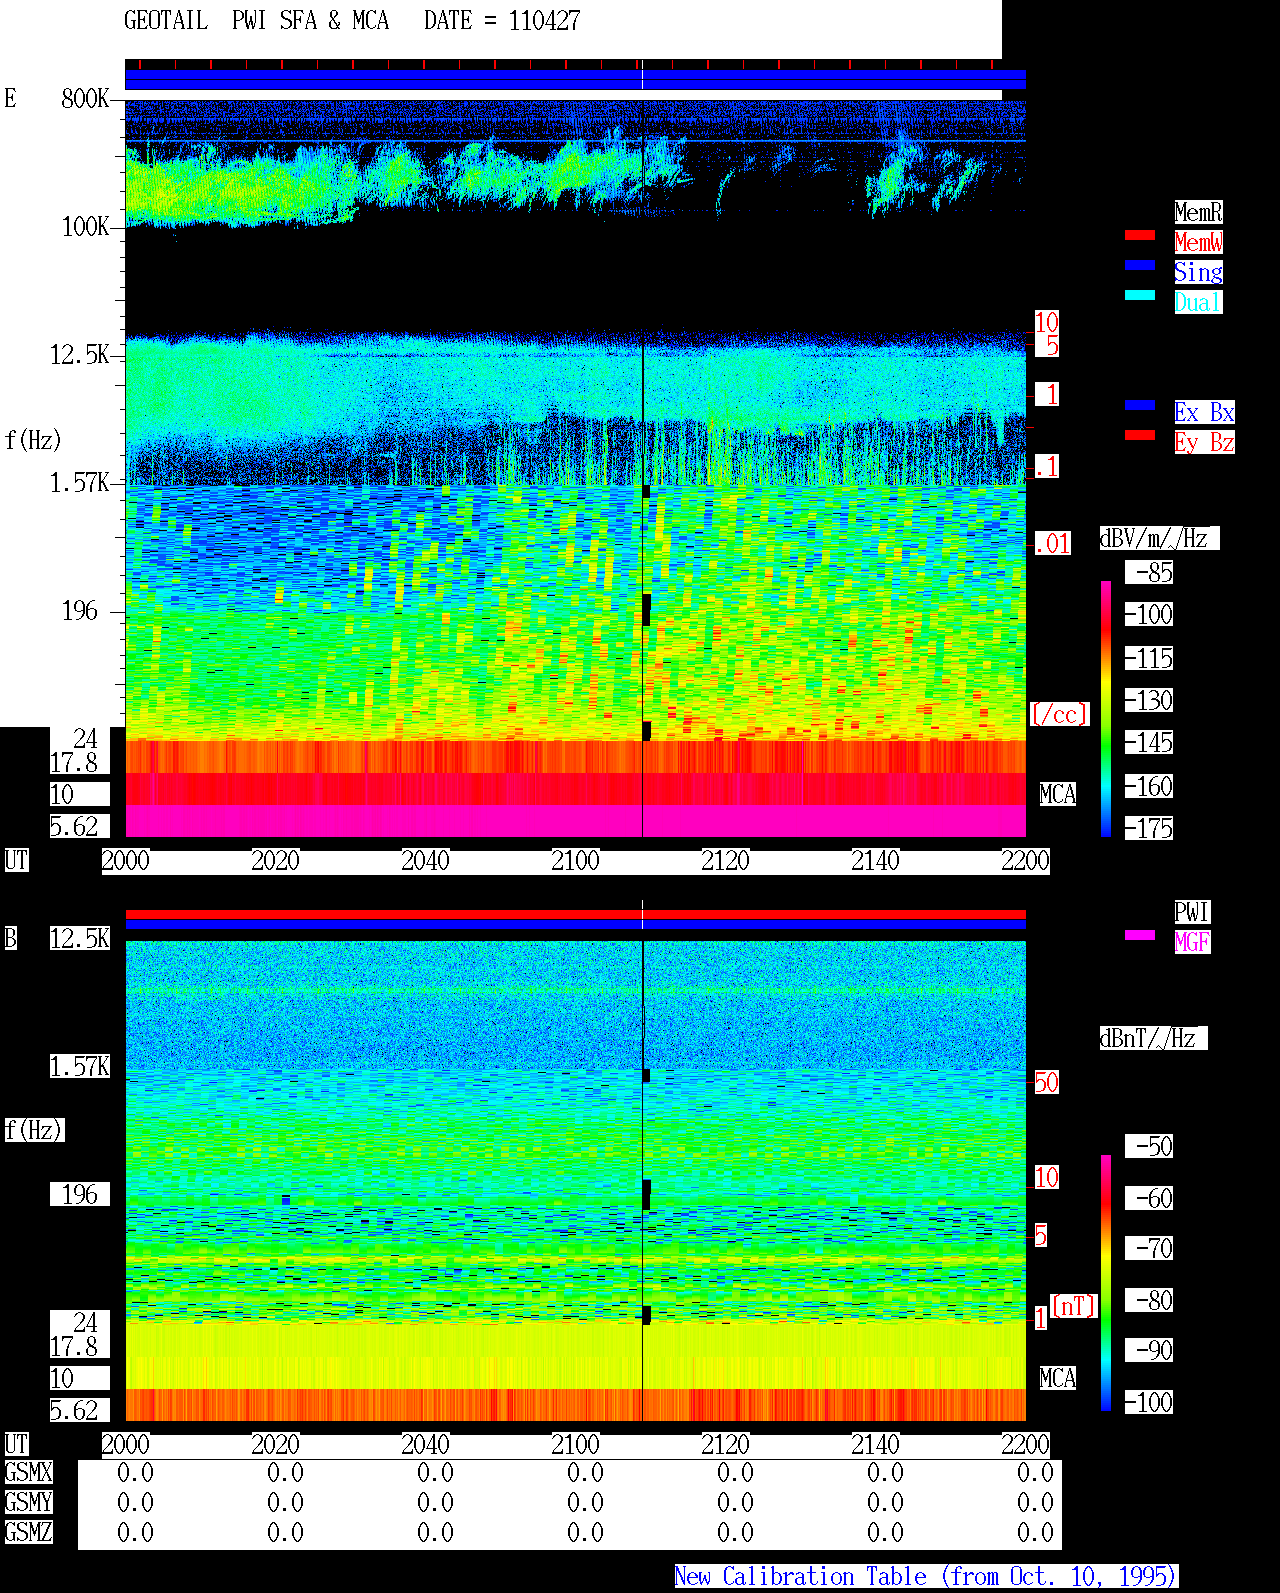Click the '[nT]' field unit label
The width and height of the screenshot is (1280, 1593).
pos(1074,1306)
